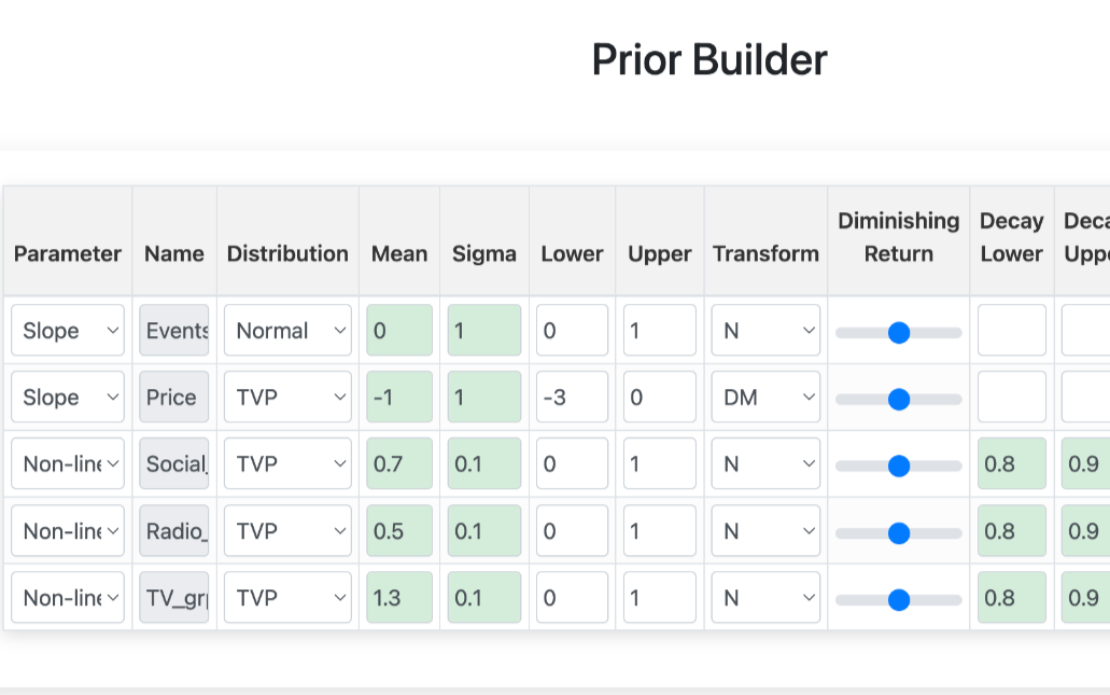
Task: Click Sigma field in Events row
Action: pyautogui.click(x=484, y=331)
